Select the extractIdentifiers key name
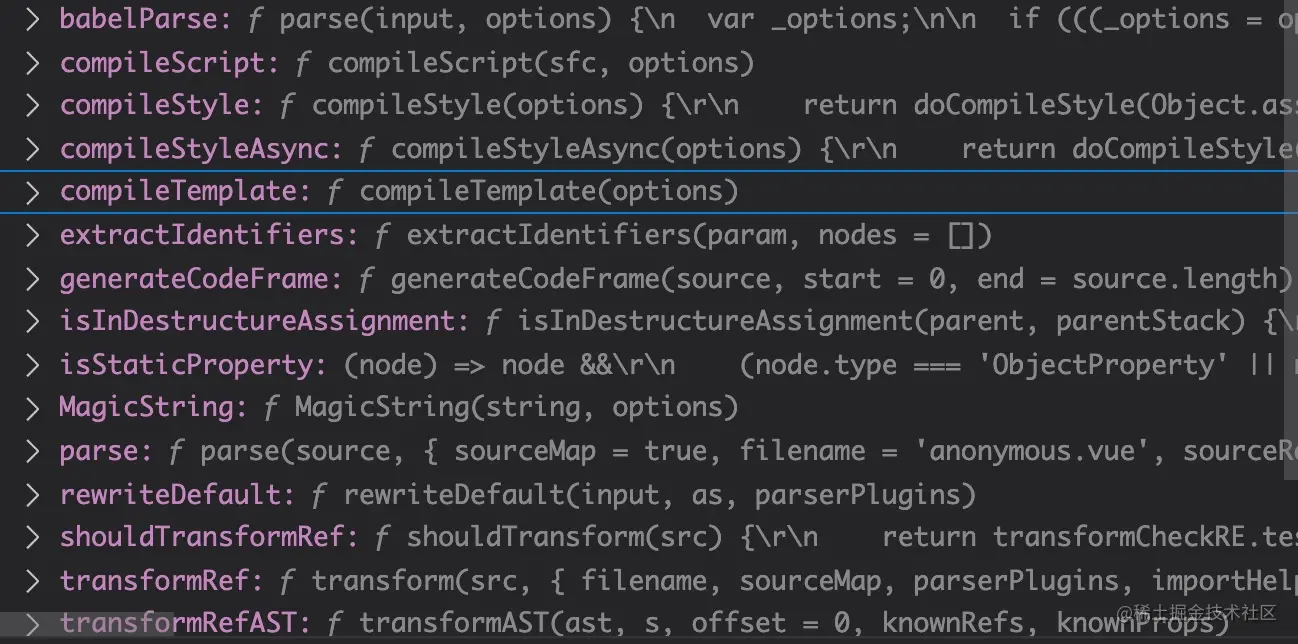1298x644 pixels. 210,236
